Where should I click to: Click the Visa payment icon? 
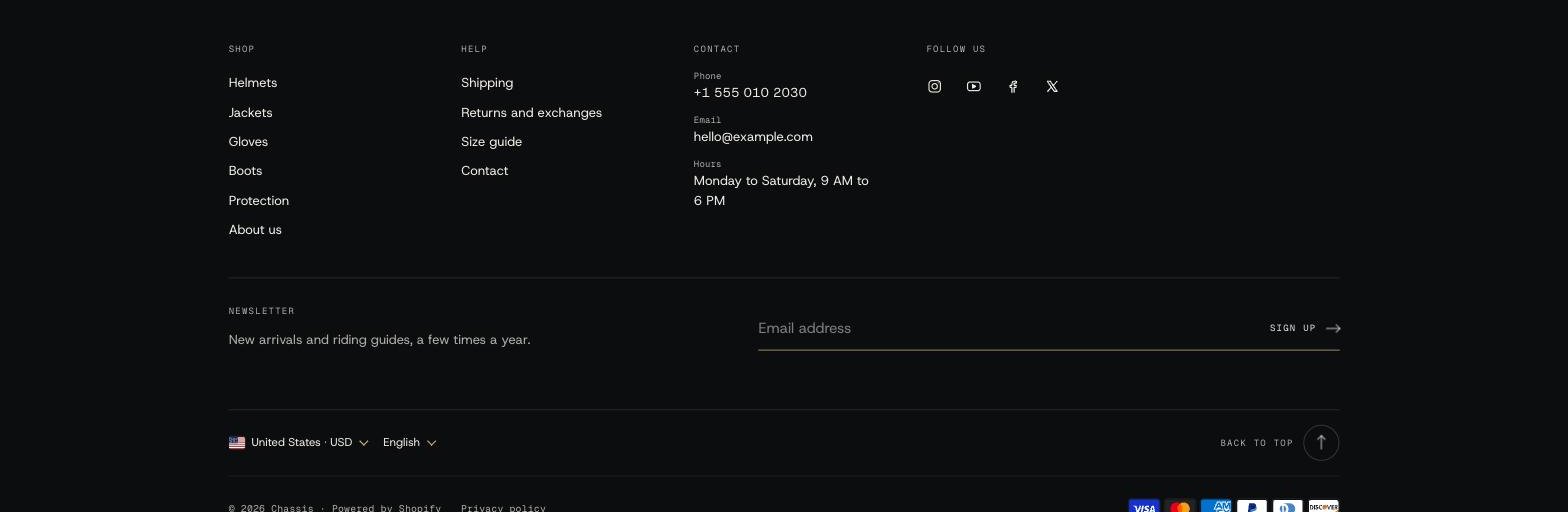coord(1144,507)
